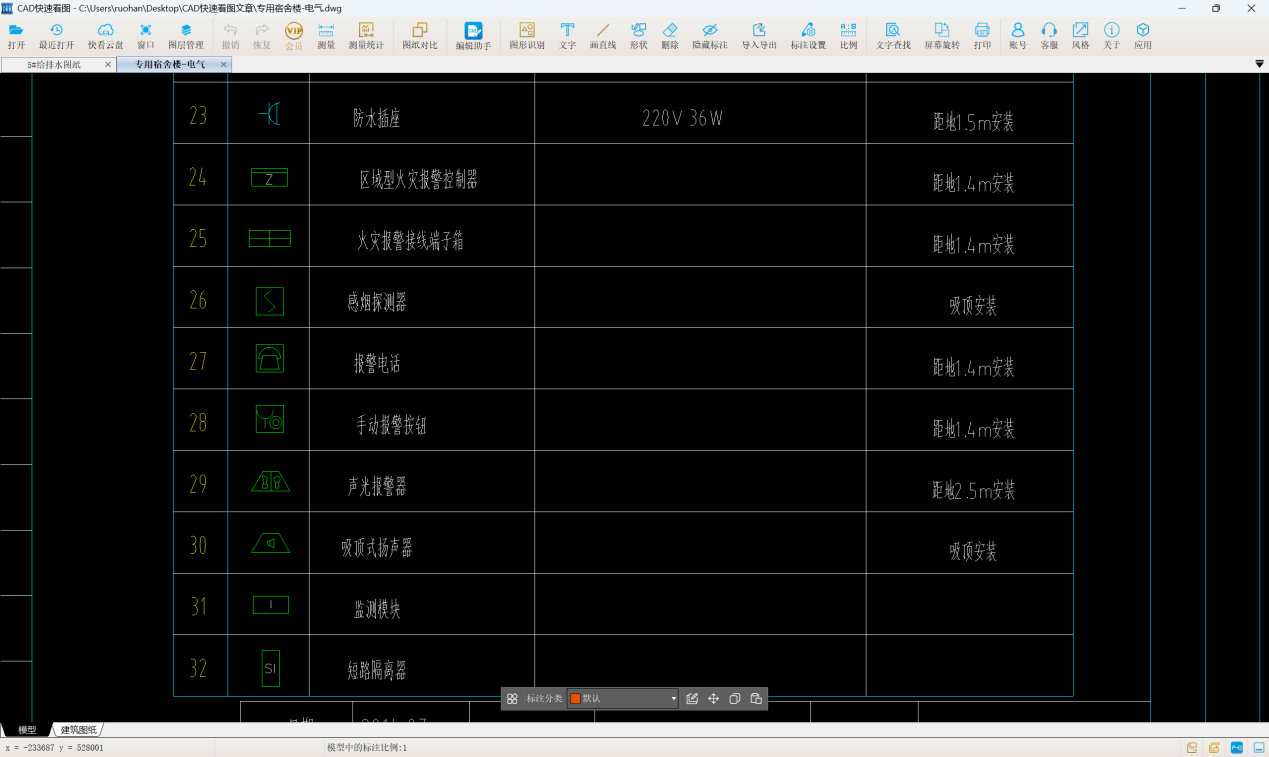This screenshot has width=1269, height=757.
Task: Toggle 屏幕旋转 screen rotation
Action: 941,36
